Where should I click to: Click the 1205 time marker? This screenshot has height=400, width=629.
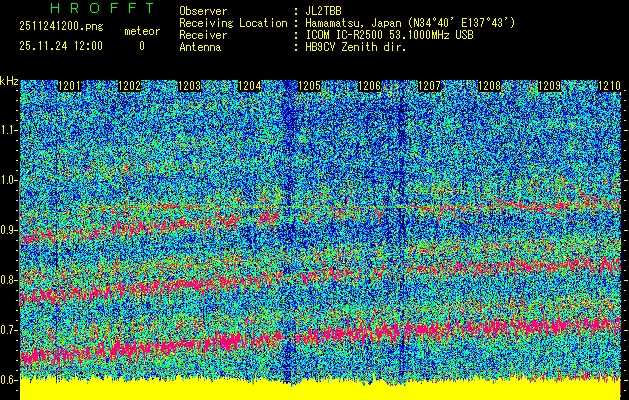[310, 87]
